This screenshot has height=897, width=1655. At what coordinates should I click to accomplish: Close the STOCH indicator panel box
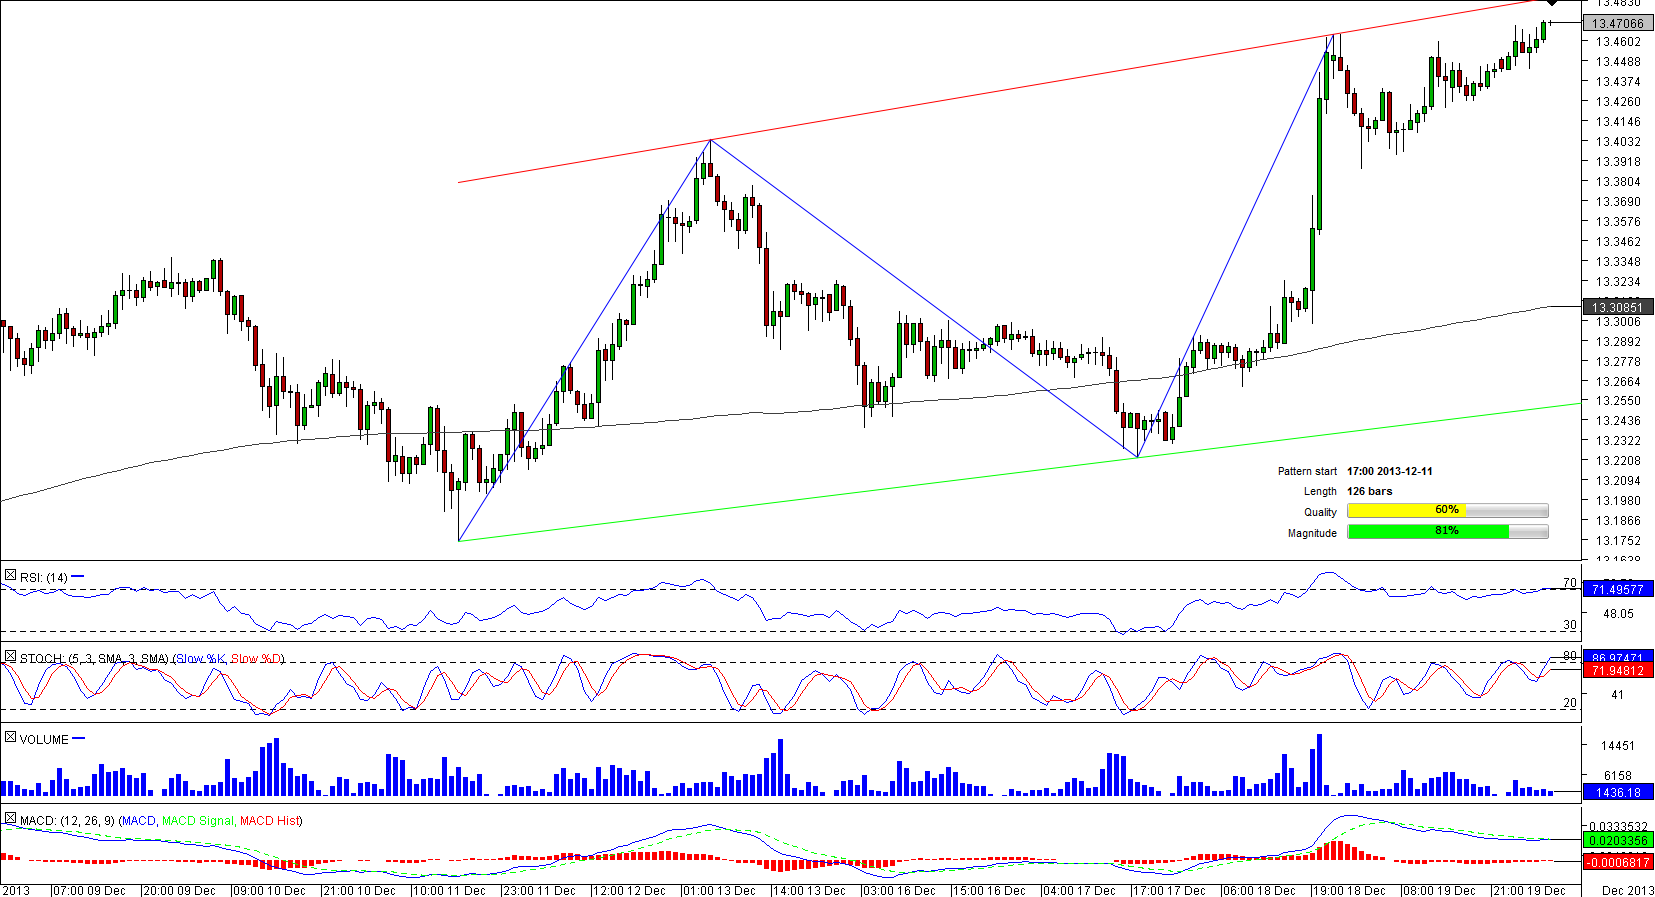[10, 657]
